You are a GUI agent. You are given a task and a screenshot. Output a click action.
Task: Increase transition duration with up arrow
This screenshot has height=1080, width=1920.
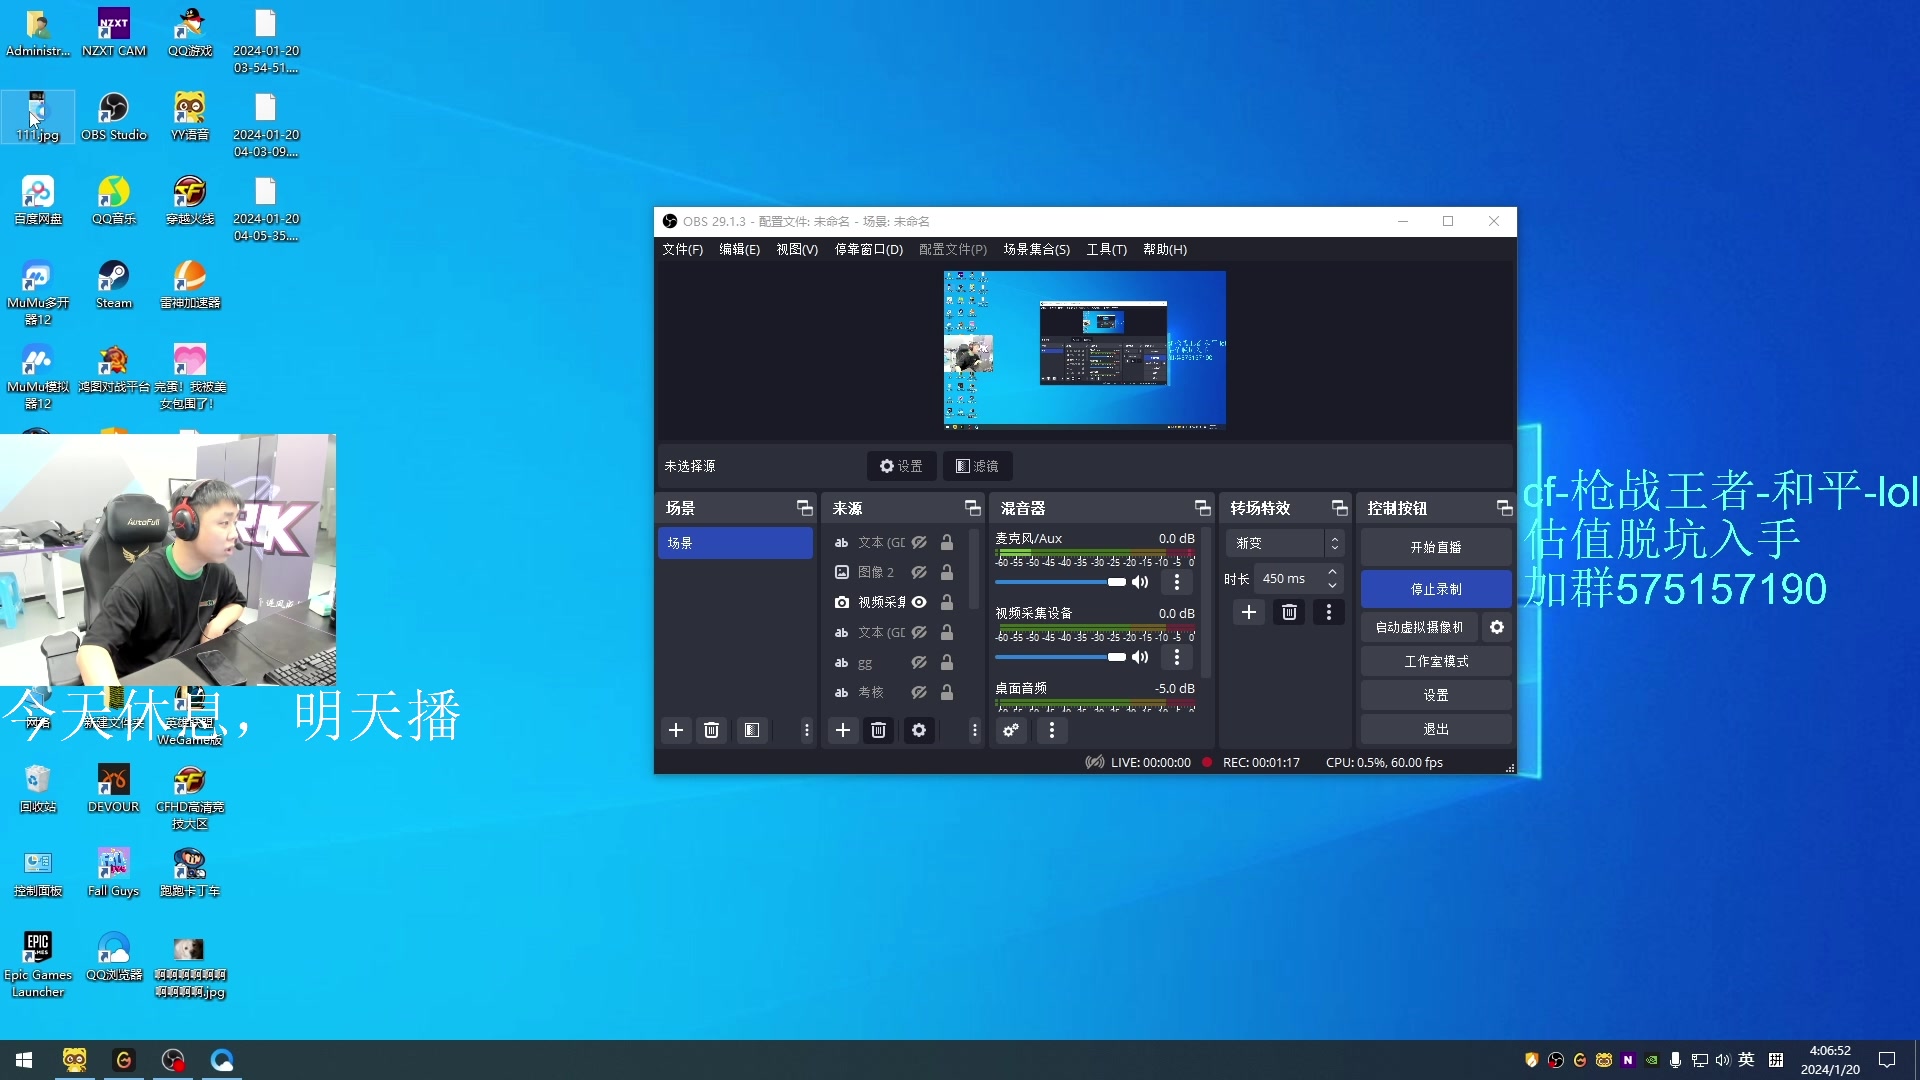tap(1332, 572)
